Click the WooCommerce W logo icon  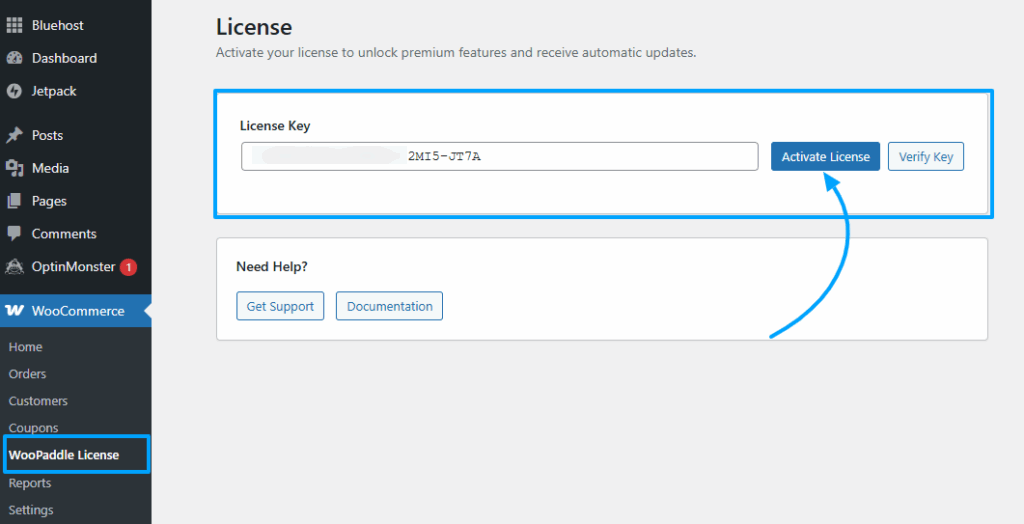14,311
